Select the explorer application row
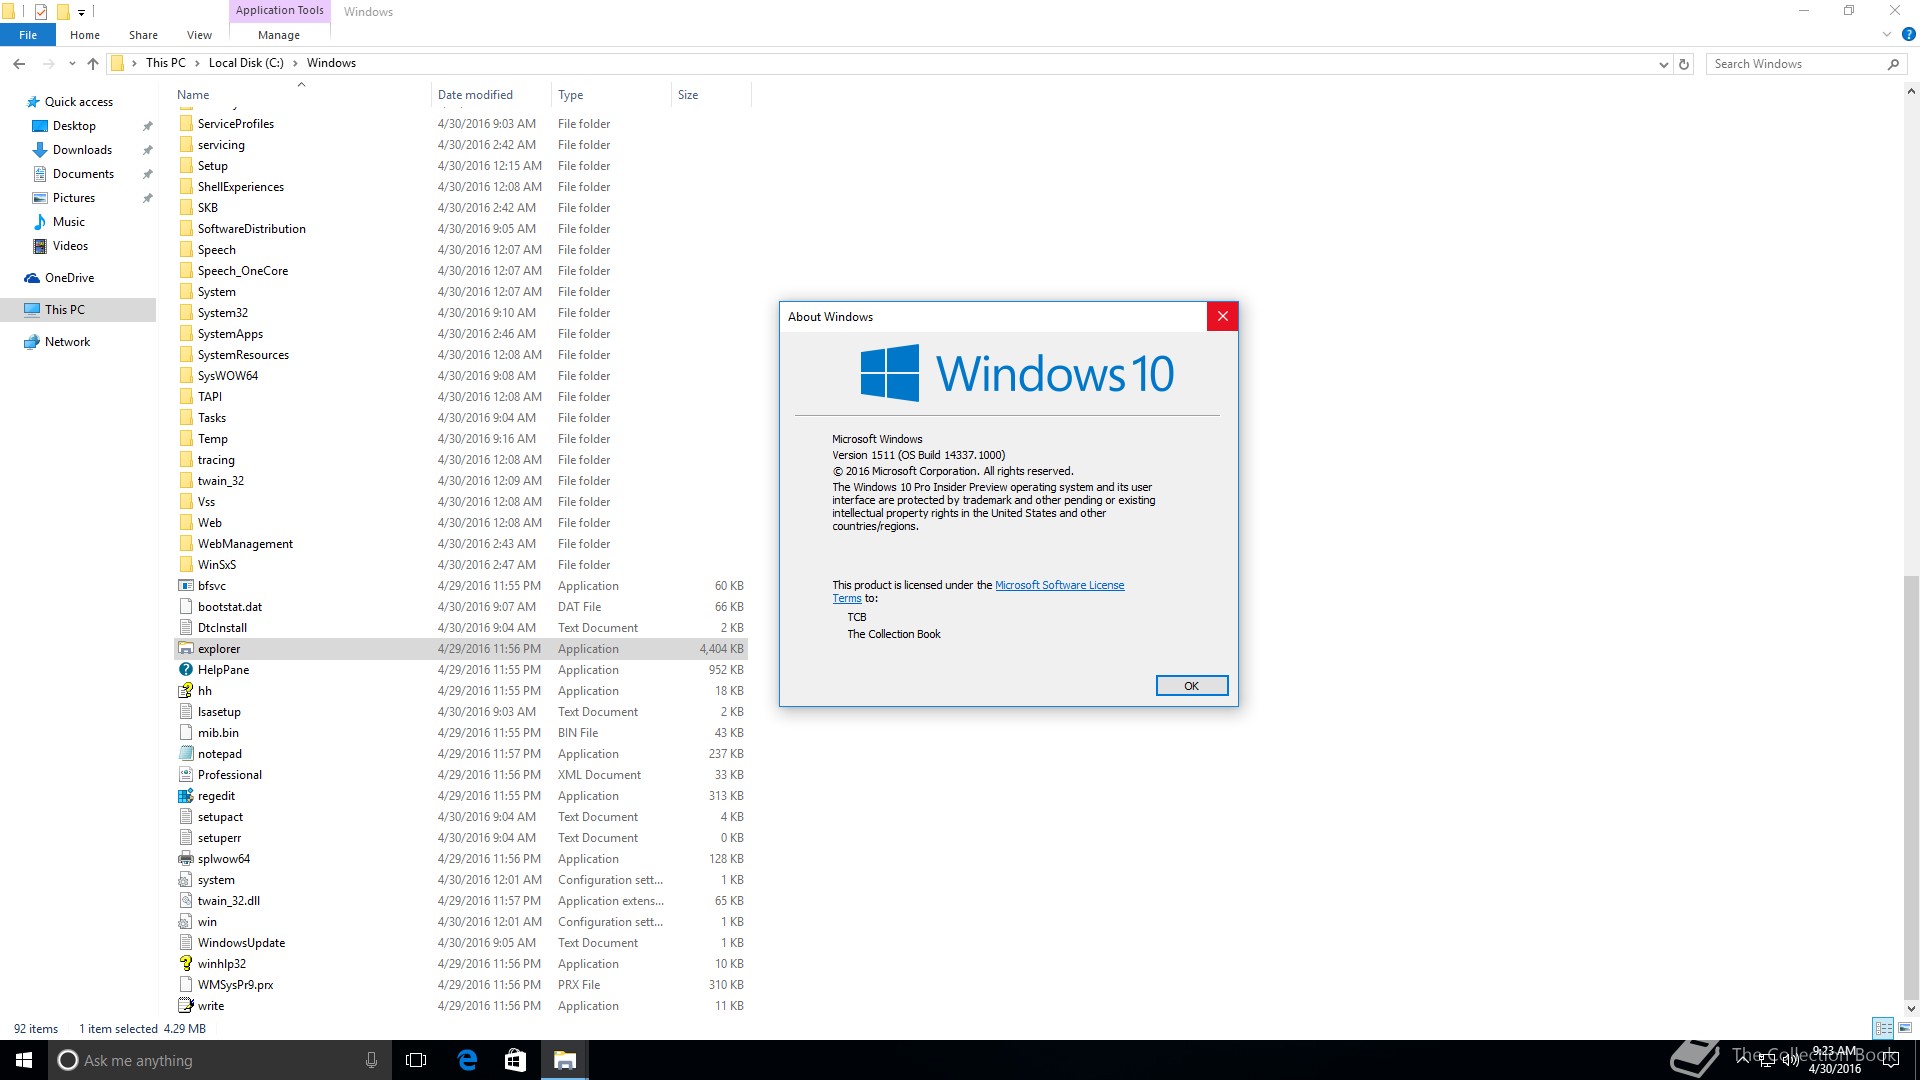This screenshot has width=1920, height=1080. point(461,649)
